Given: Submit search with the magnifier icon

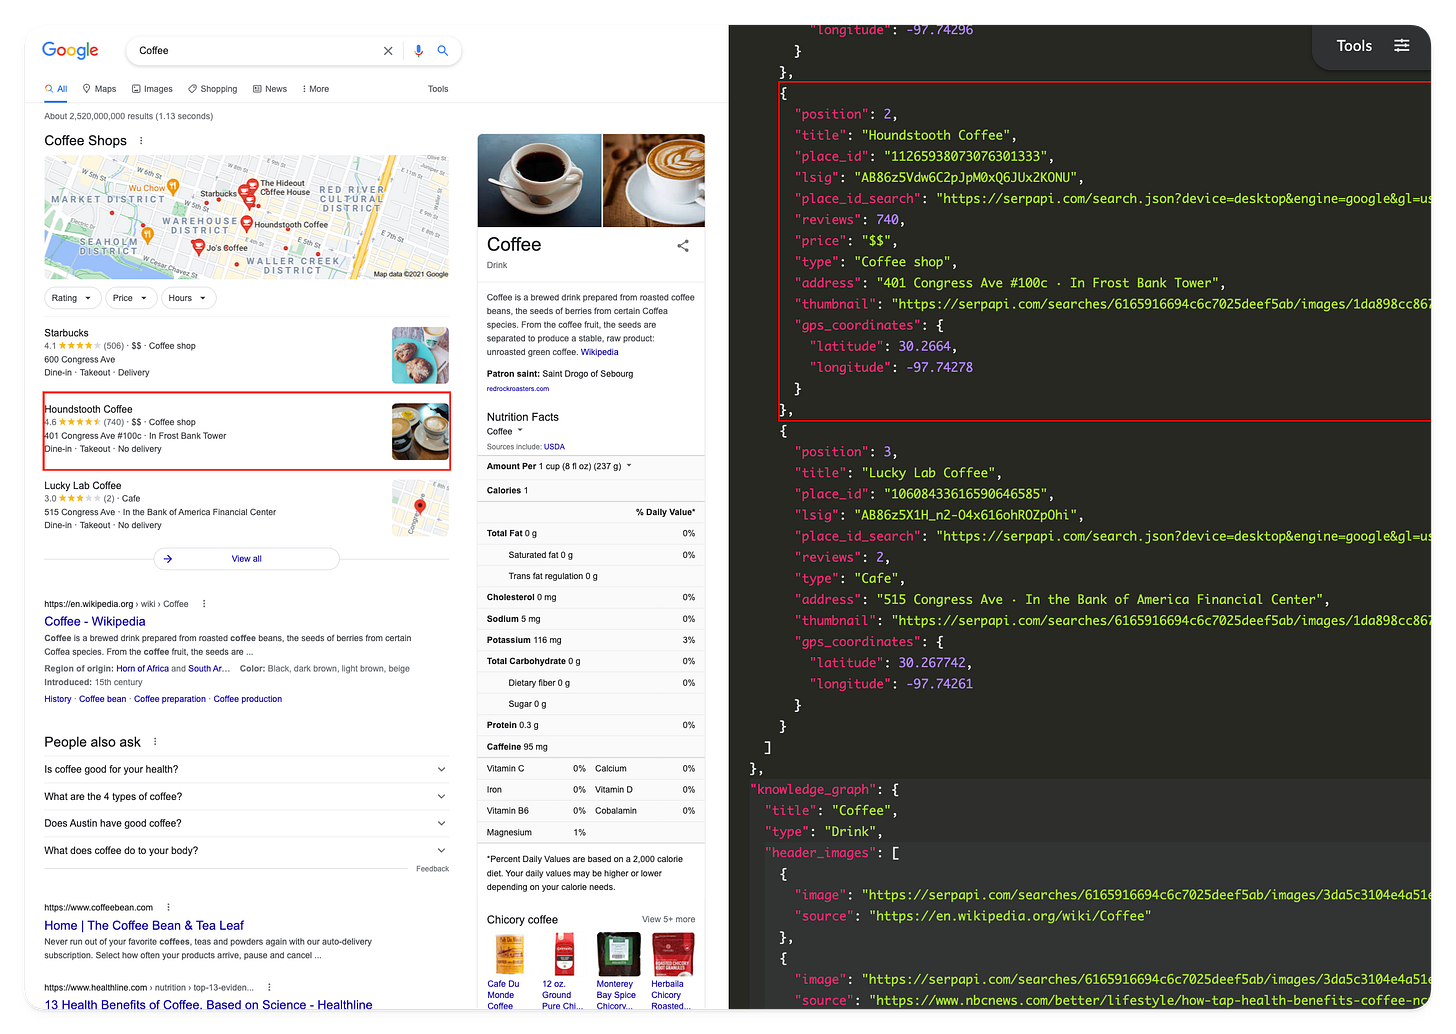Looking at the screenshot, I should (443, 50).
